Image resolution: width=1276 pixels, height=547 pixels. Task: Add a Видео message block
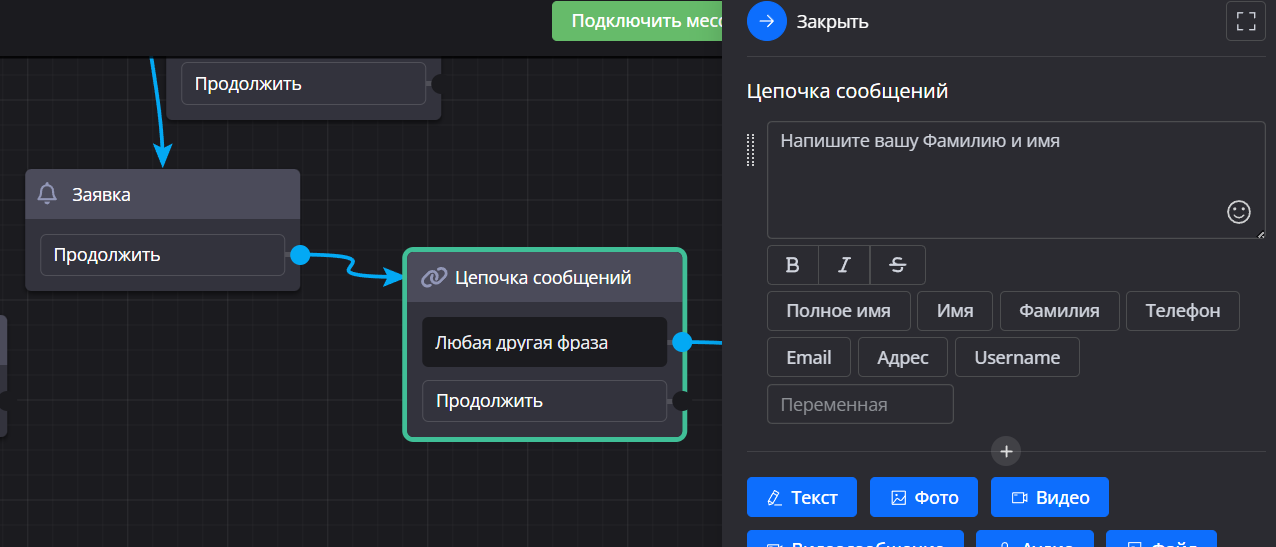tap(1049, 497)
